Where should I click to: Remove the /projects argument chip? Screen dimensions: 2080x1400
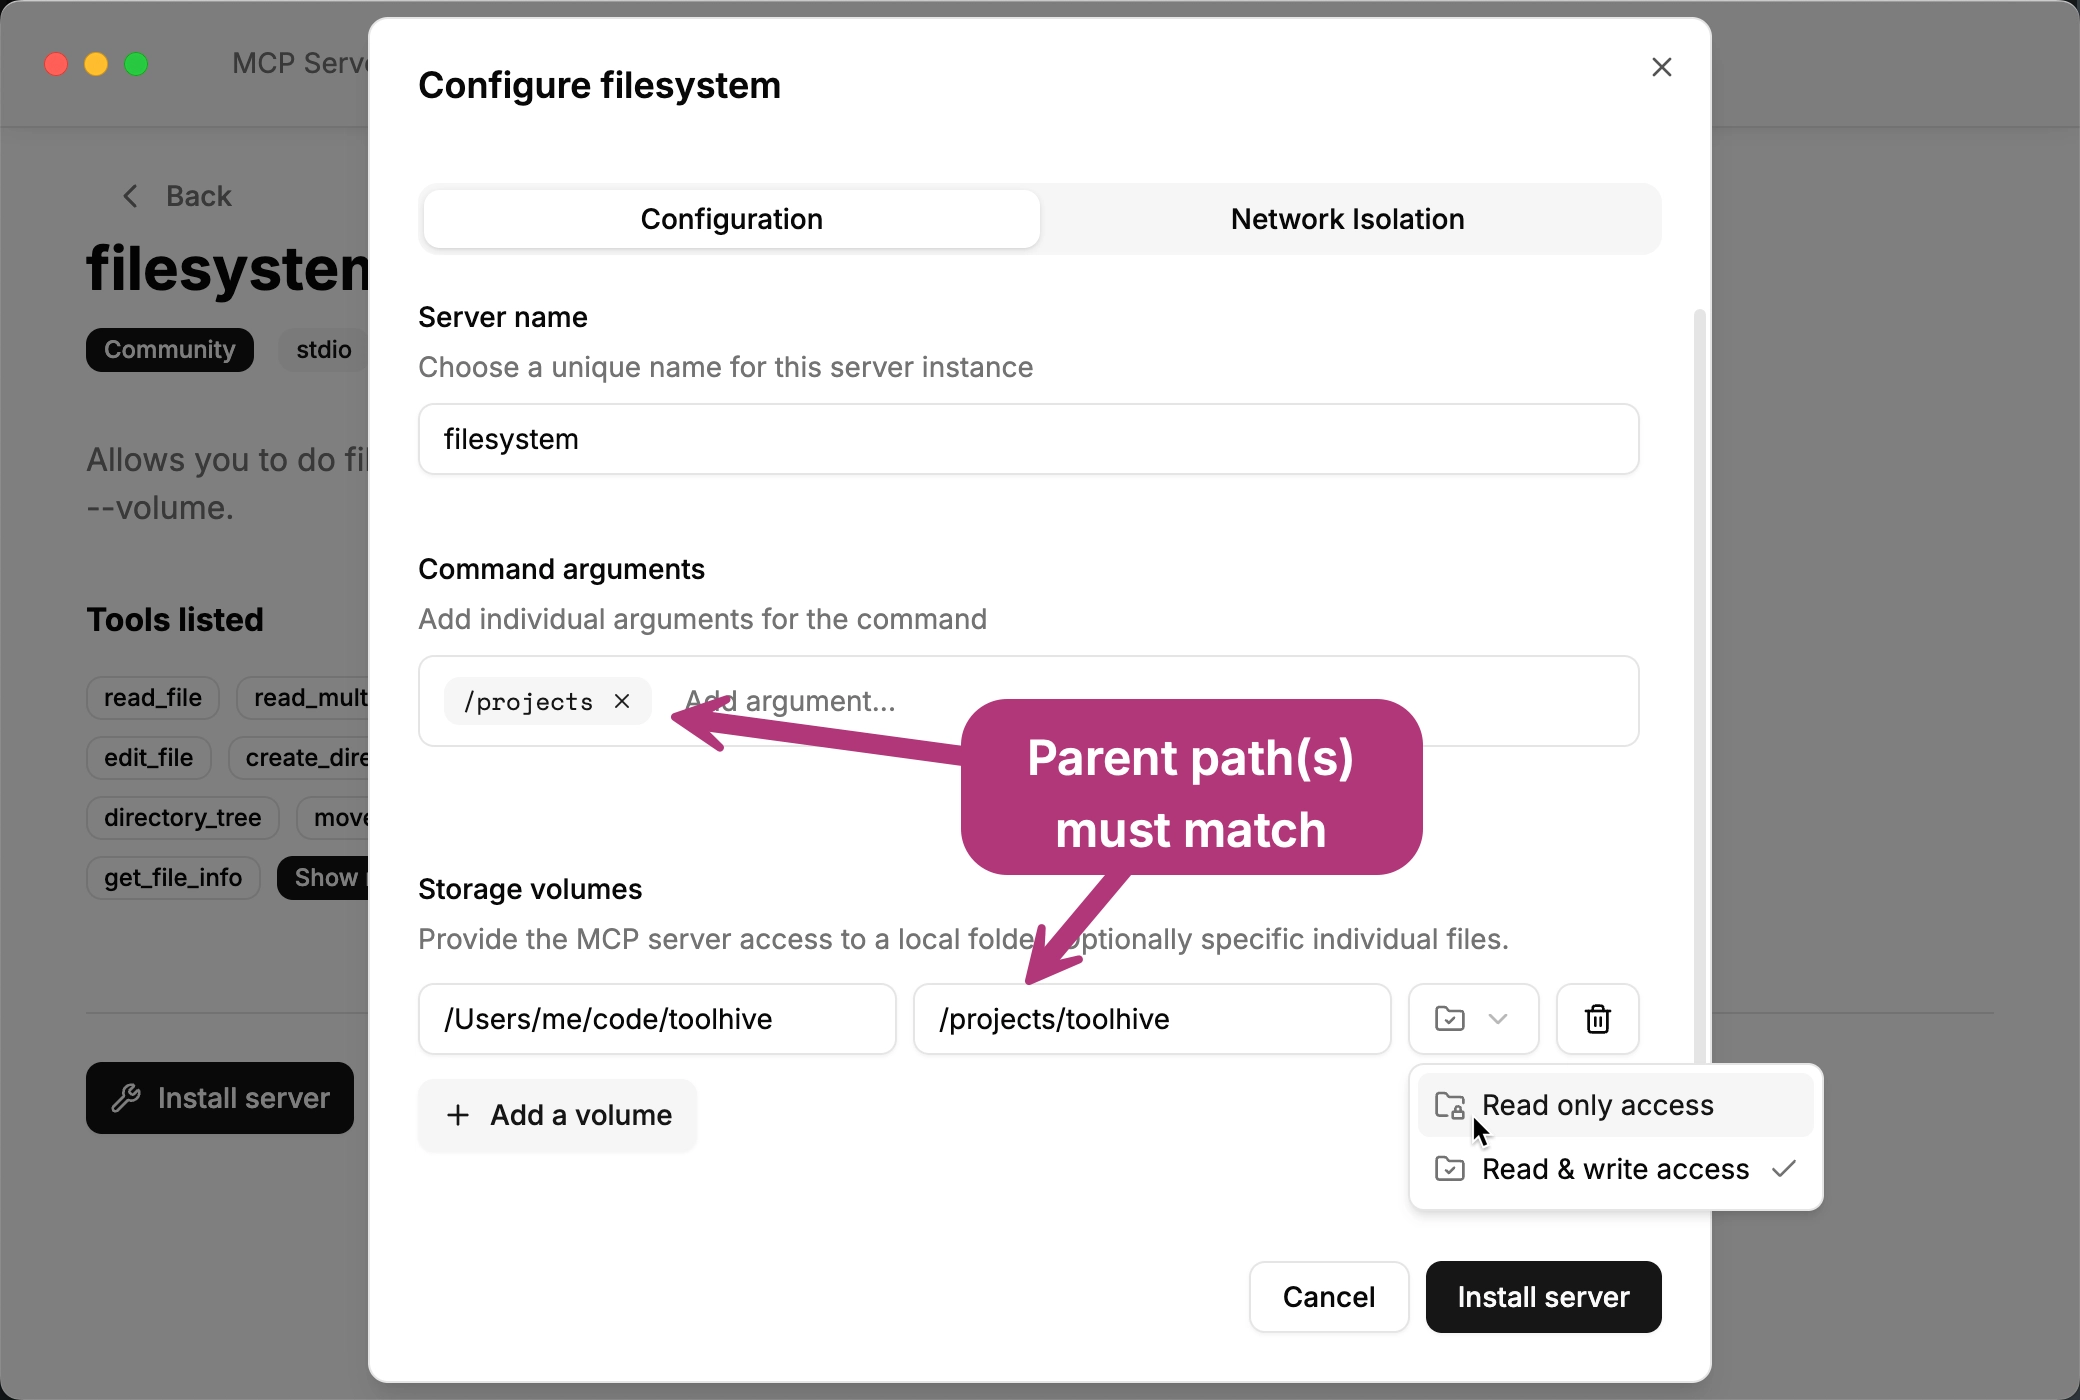pyautogui.click(x=622, y=701)
